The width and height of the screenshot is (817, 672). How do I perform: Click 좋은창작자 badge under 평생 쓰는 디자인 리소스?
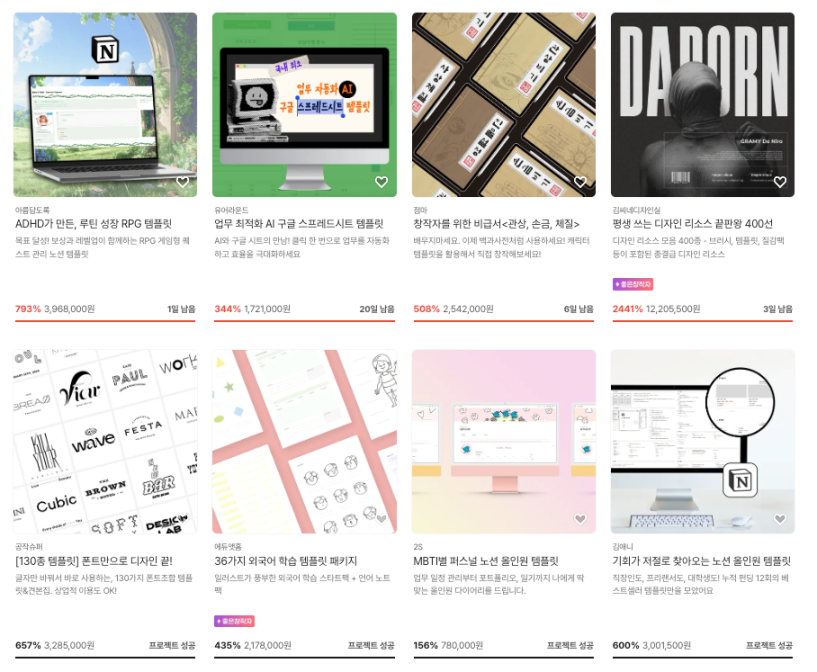click(x=633, y=284)
